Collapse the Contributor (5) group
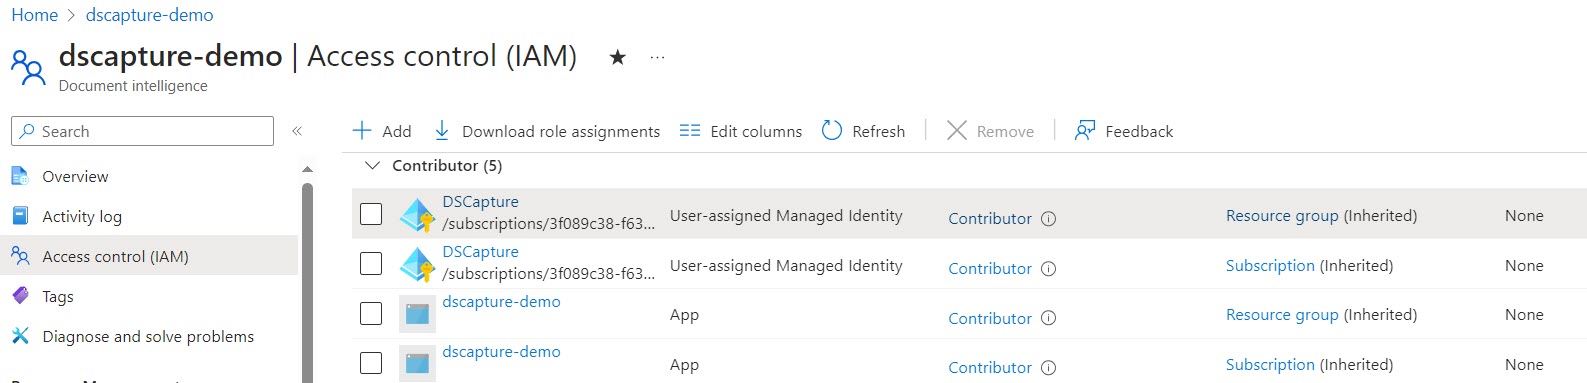This screenshot has width=1587, height=383. pyautogui.click(x=373, y=165)
